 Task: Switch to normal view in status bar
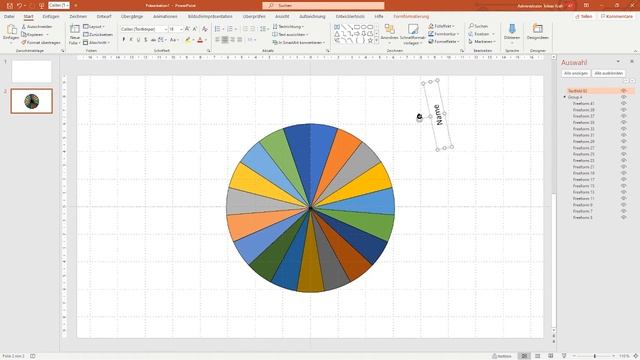524,356
